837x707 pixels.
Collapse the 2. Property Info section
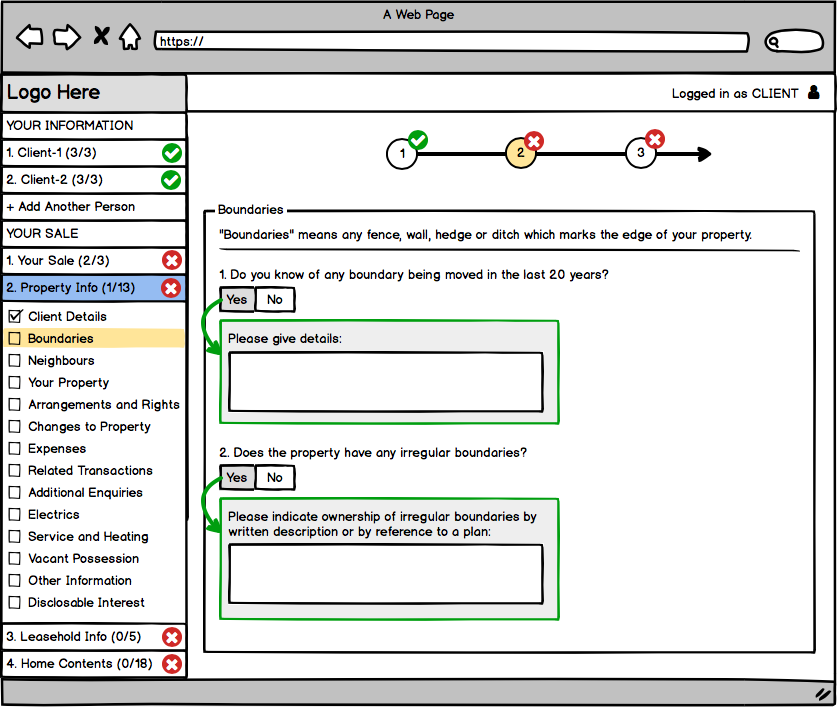click(x=78, y=288)
